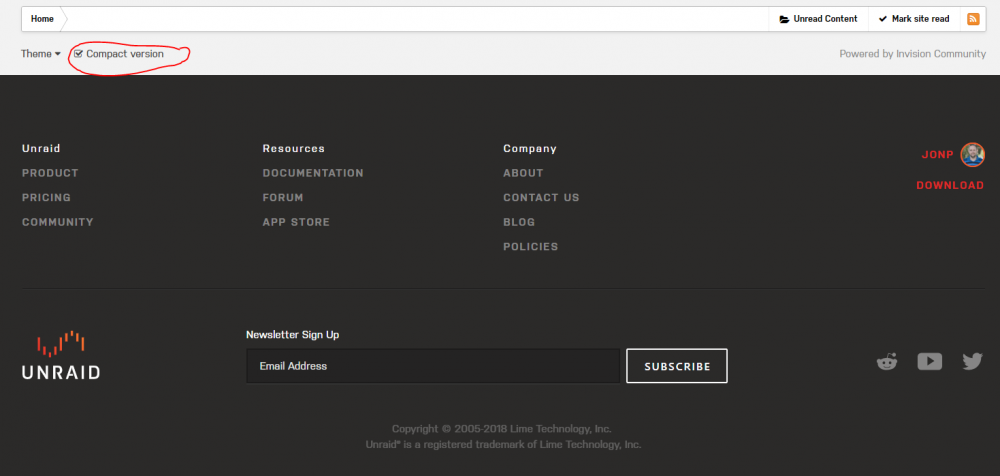Open the COMMUNITY footer link
Screen dimensions: 1000x476
(58, 222)
